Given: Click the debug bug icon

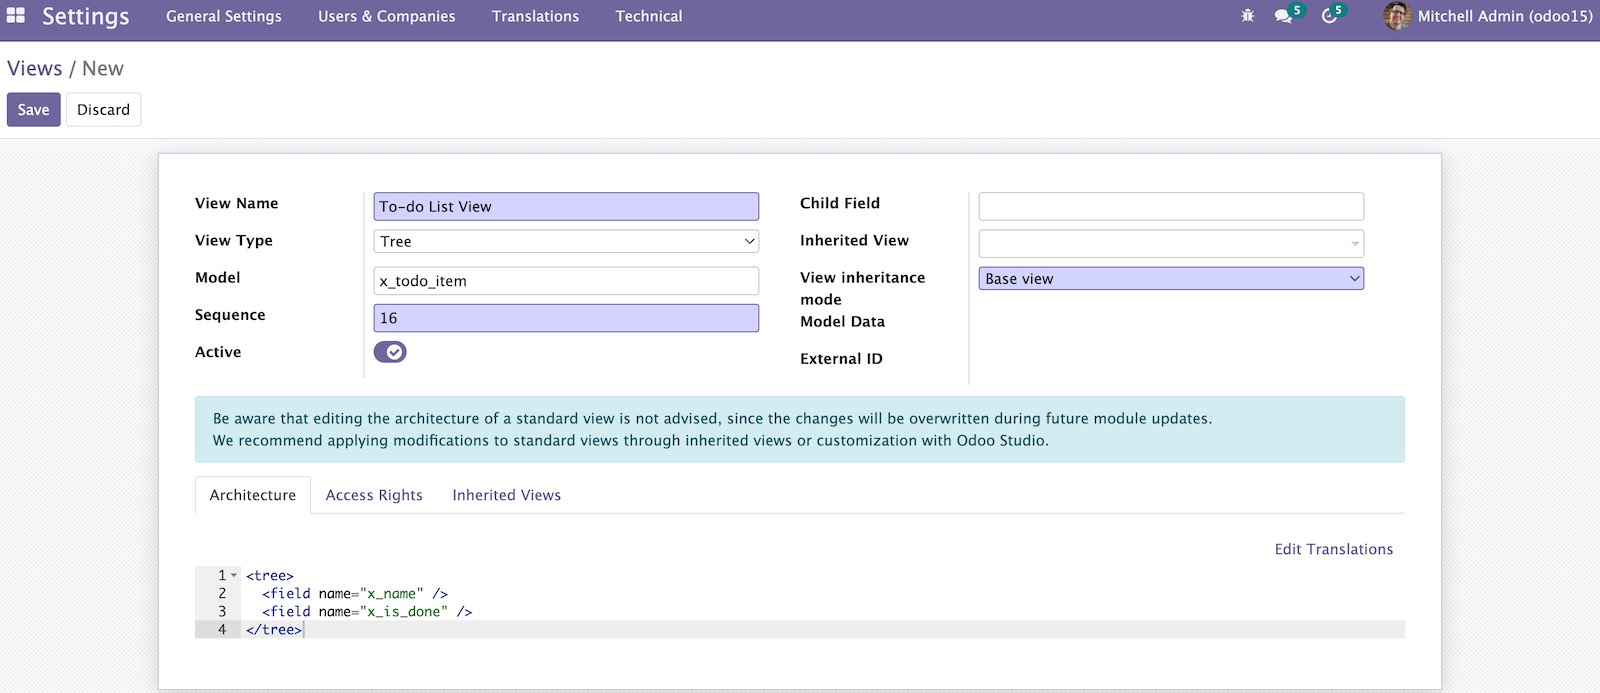Looking at the screenshot, I should (x=1247, y=16).
